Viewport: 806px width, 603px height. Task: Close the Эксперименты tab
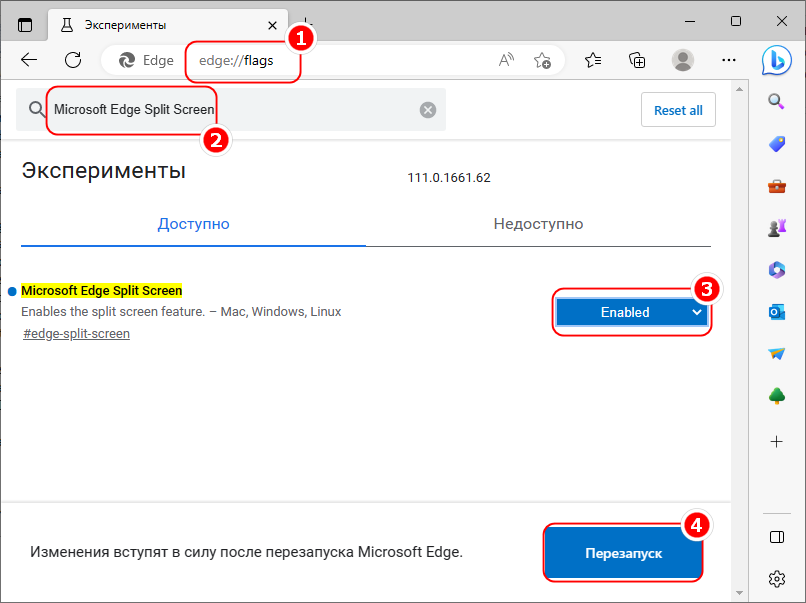tap(272, 25)
